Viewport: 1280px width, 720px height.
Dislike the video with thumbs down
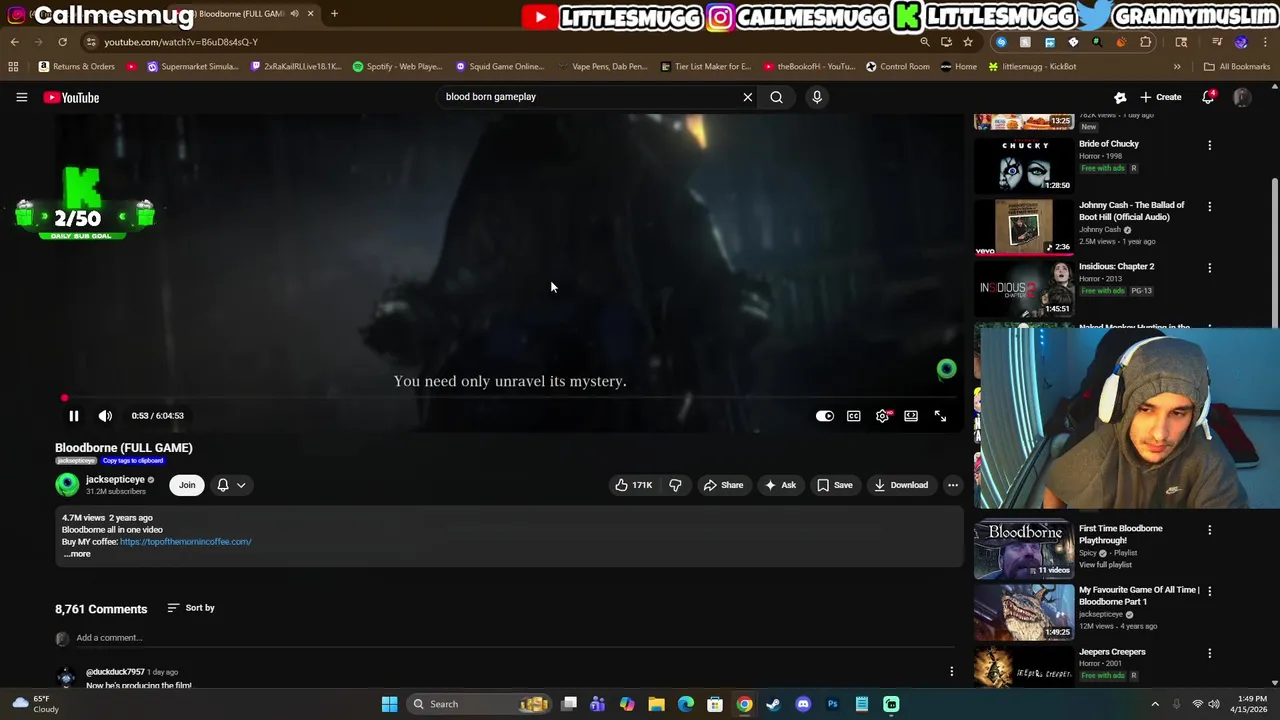pos(675,485)
